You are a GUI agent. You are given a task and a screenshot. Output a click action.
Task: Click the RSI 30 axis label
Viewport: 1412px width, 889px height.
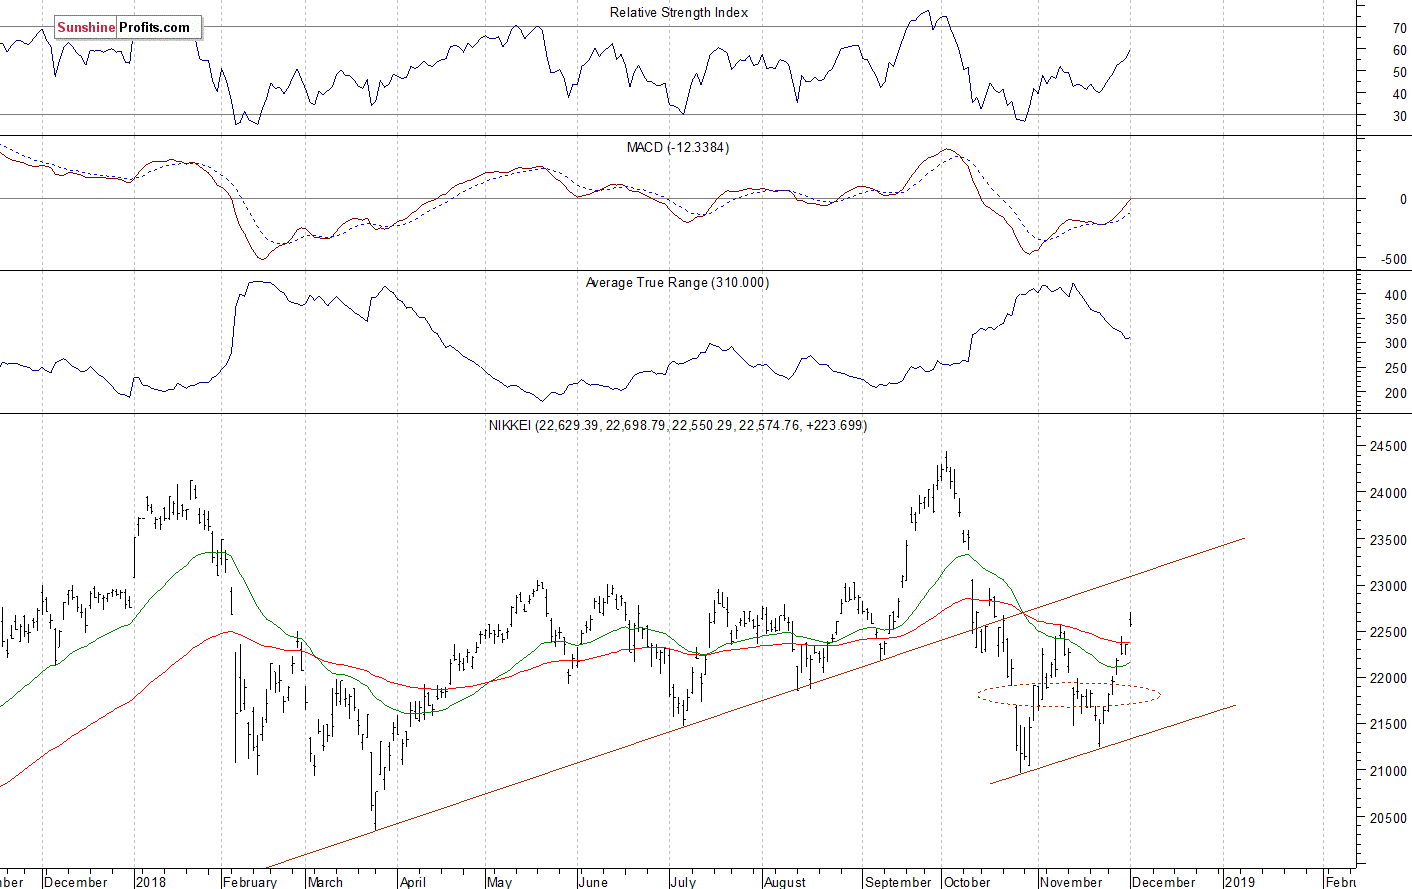1399,116
